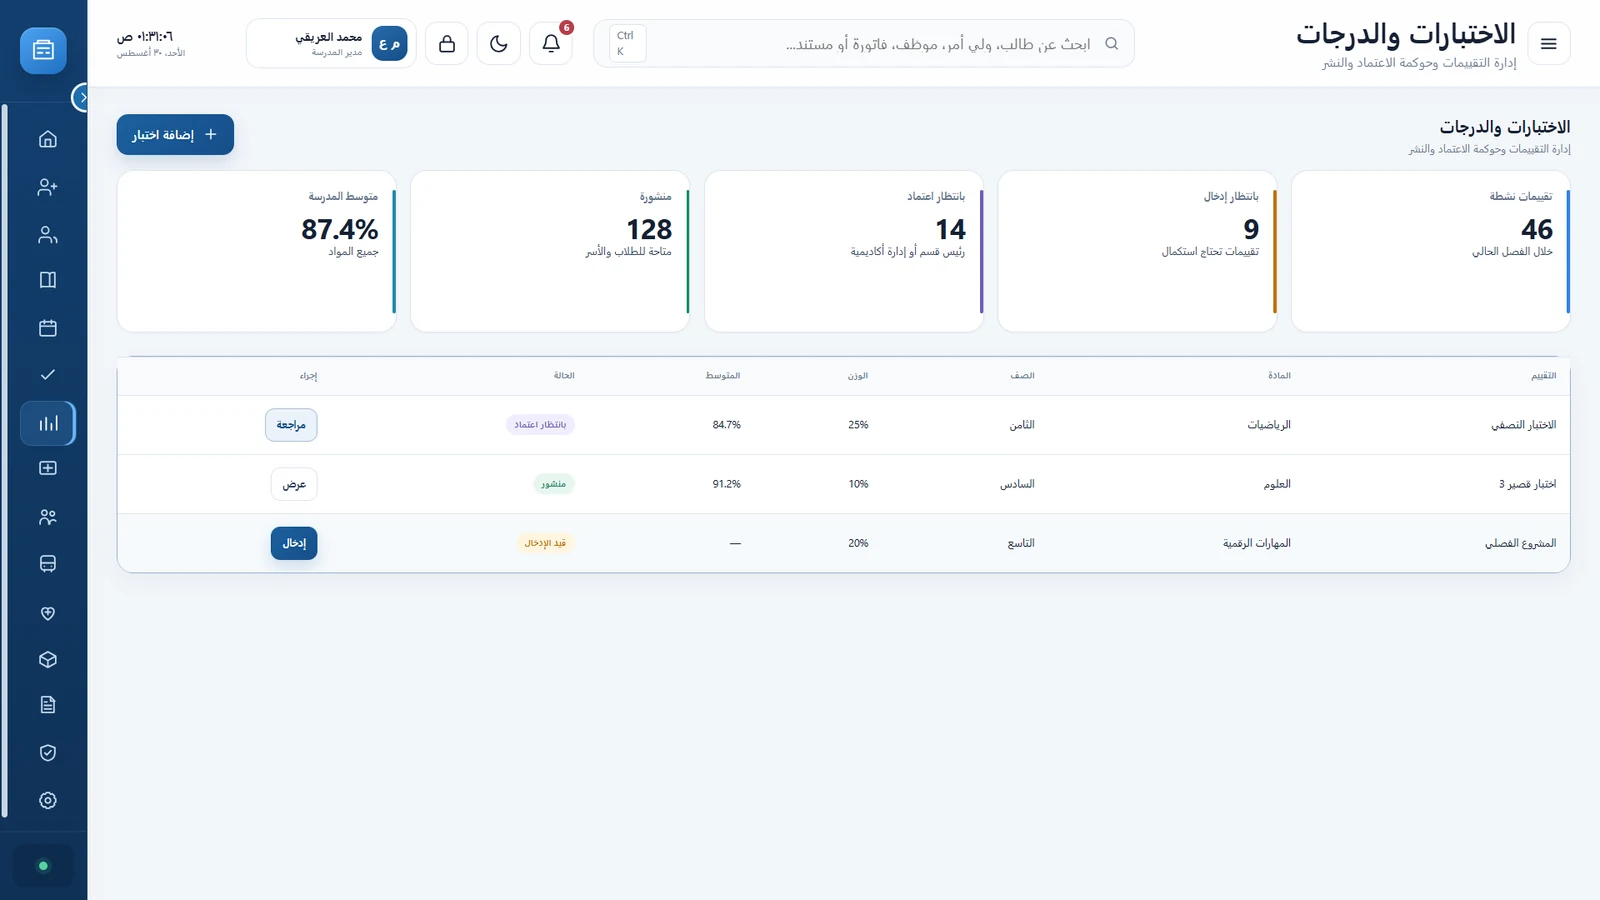Open the home dashboard icon in sidebar

(47, 139)
